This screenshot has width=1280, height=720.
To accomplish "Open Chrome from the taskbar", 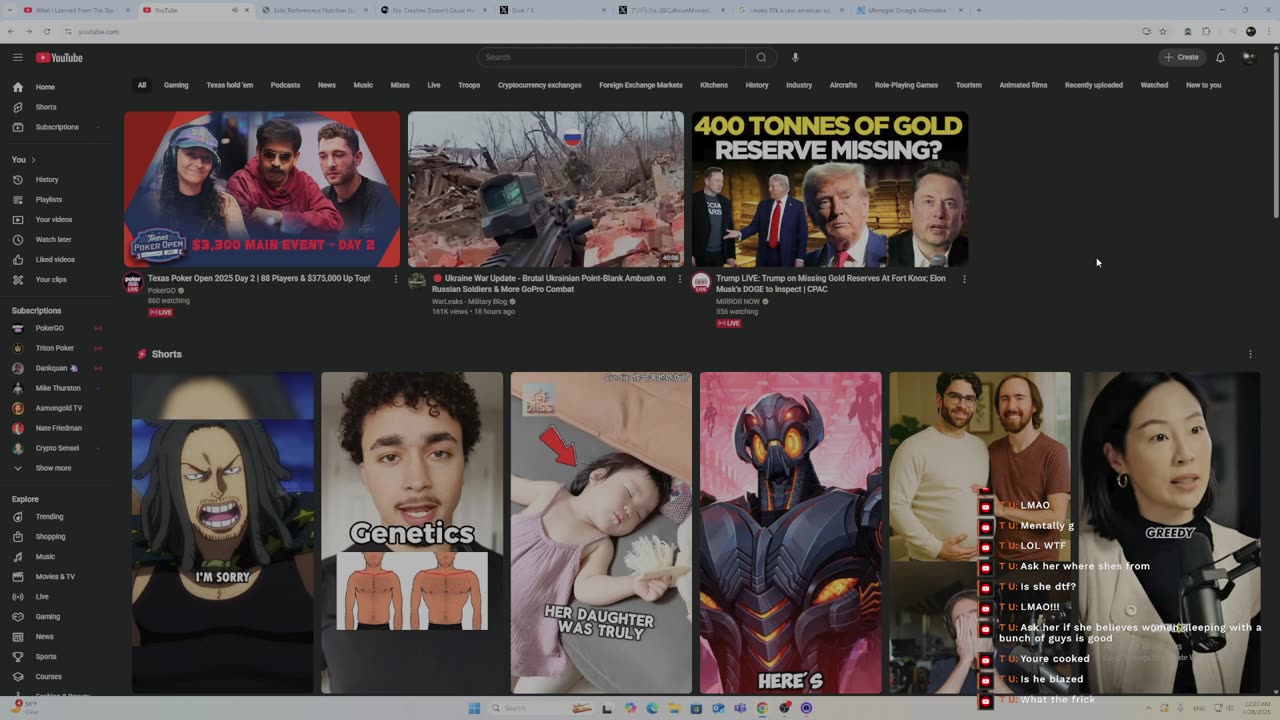I will pyautogui.click(x=762, y=708).
